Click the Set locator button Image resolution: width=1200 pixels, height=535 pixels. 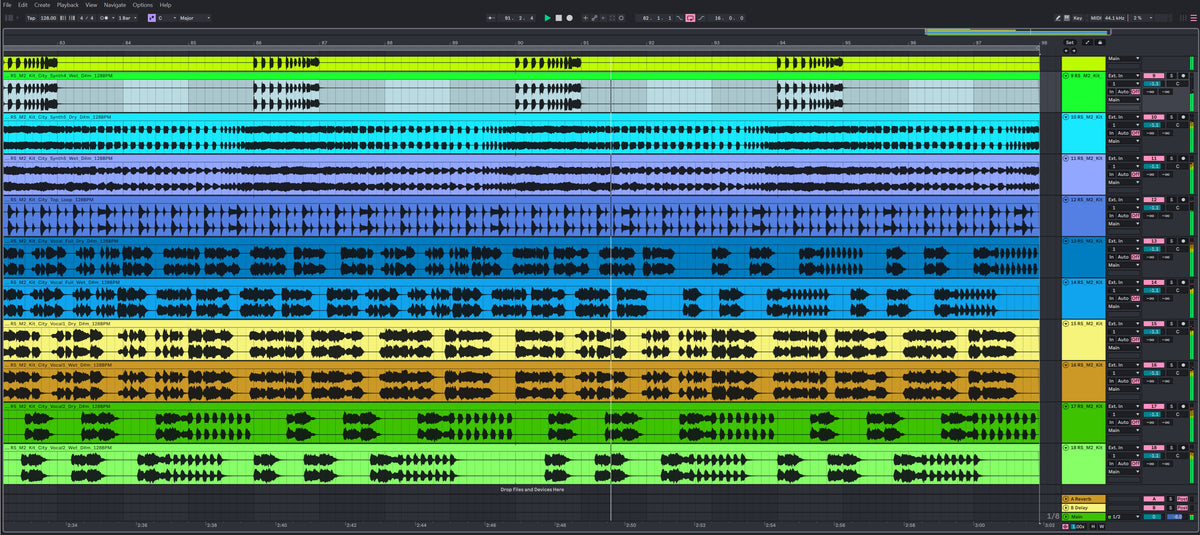tap(1070, 42)
